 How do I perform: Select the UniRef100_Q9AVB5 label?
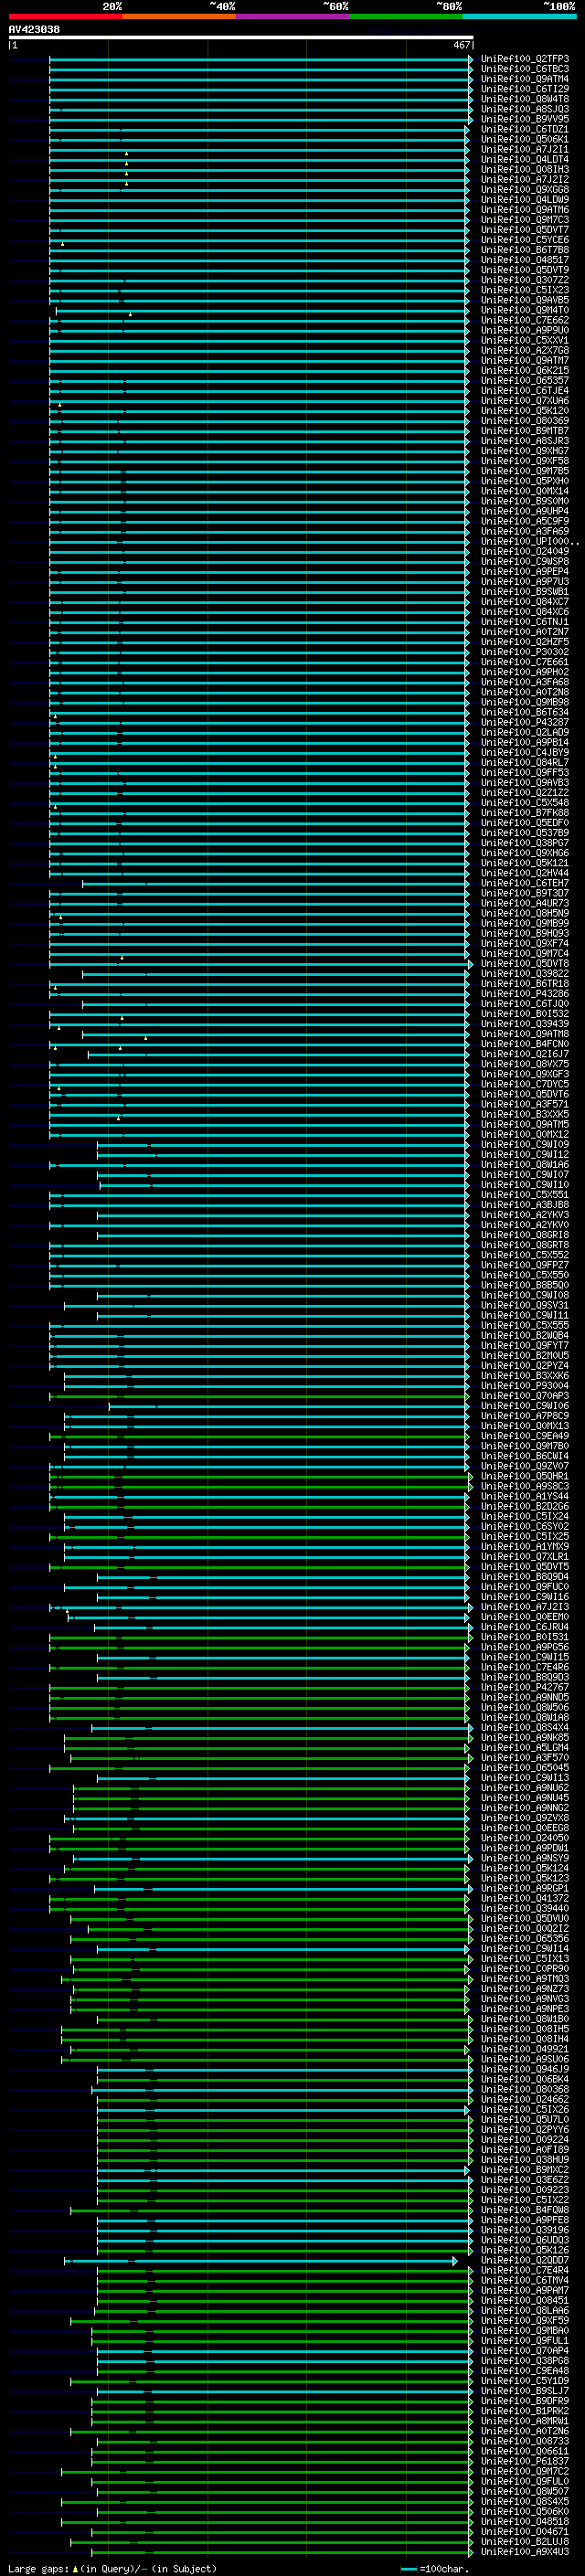(525, 300)
